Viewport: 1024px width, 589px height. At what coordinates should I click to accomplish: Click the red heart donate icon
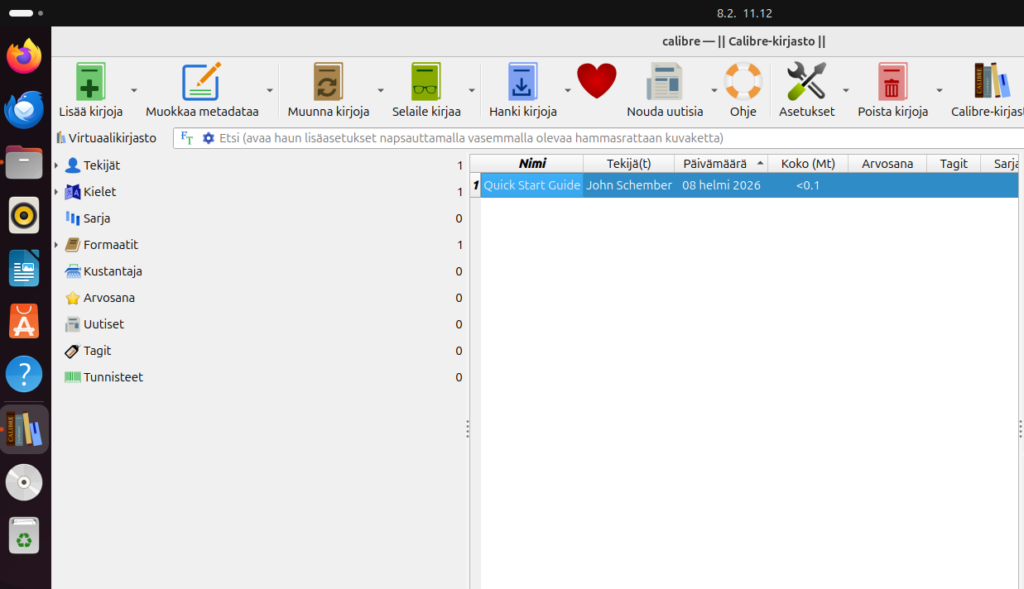(596, 81)
